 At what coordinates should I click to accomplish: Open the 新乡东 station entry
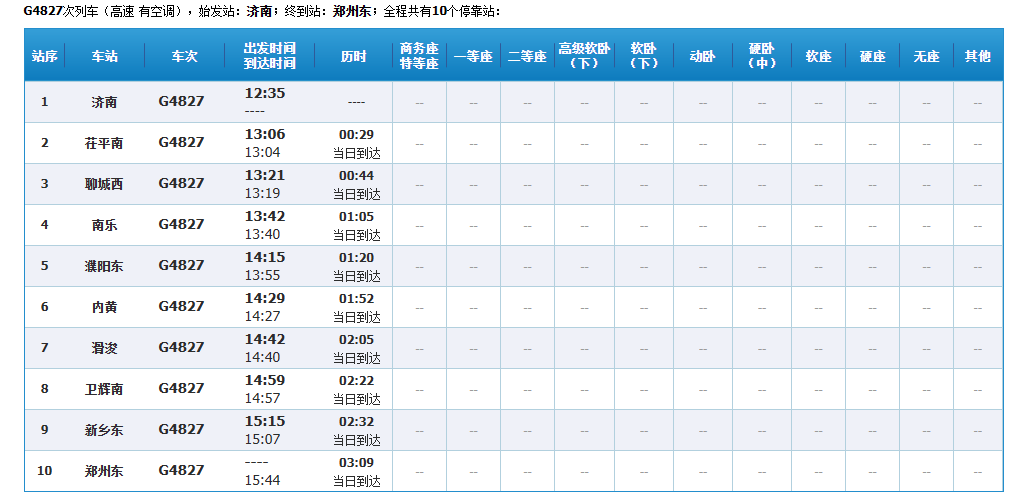pyautogui.click(x=104, y=430)
